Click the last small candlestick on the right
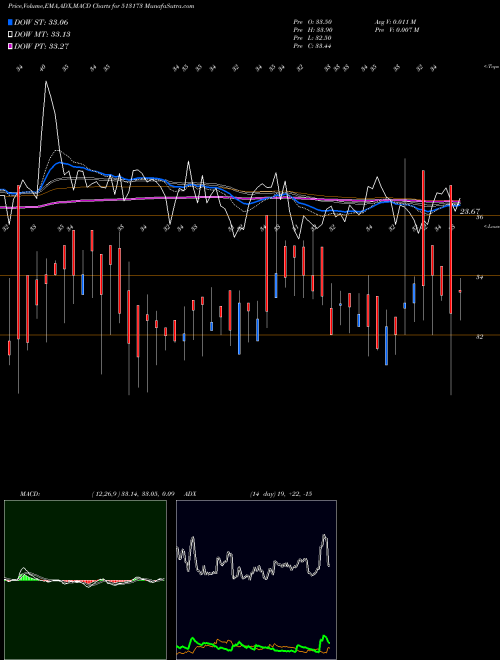The height and width of the screenshot is (660, 500). (x=460, y=291)
